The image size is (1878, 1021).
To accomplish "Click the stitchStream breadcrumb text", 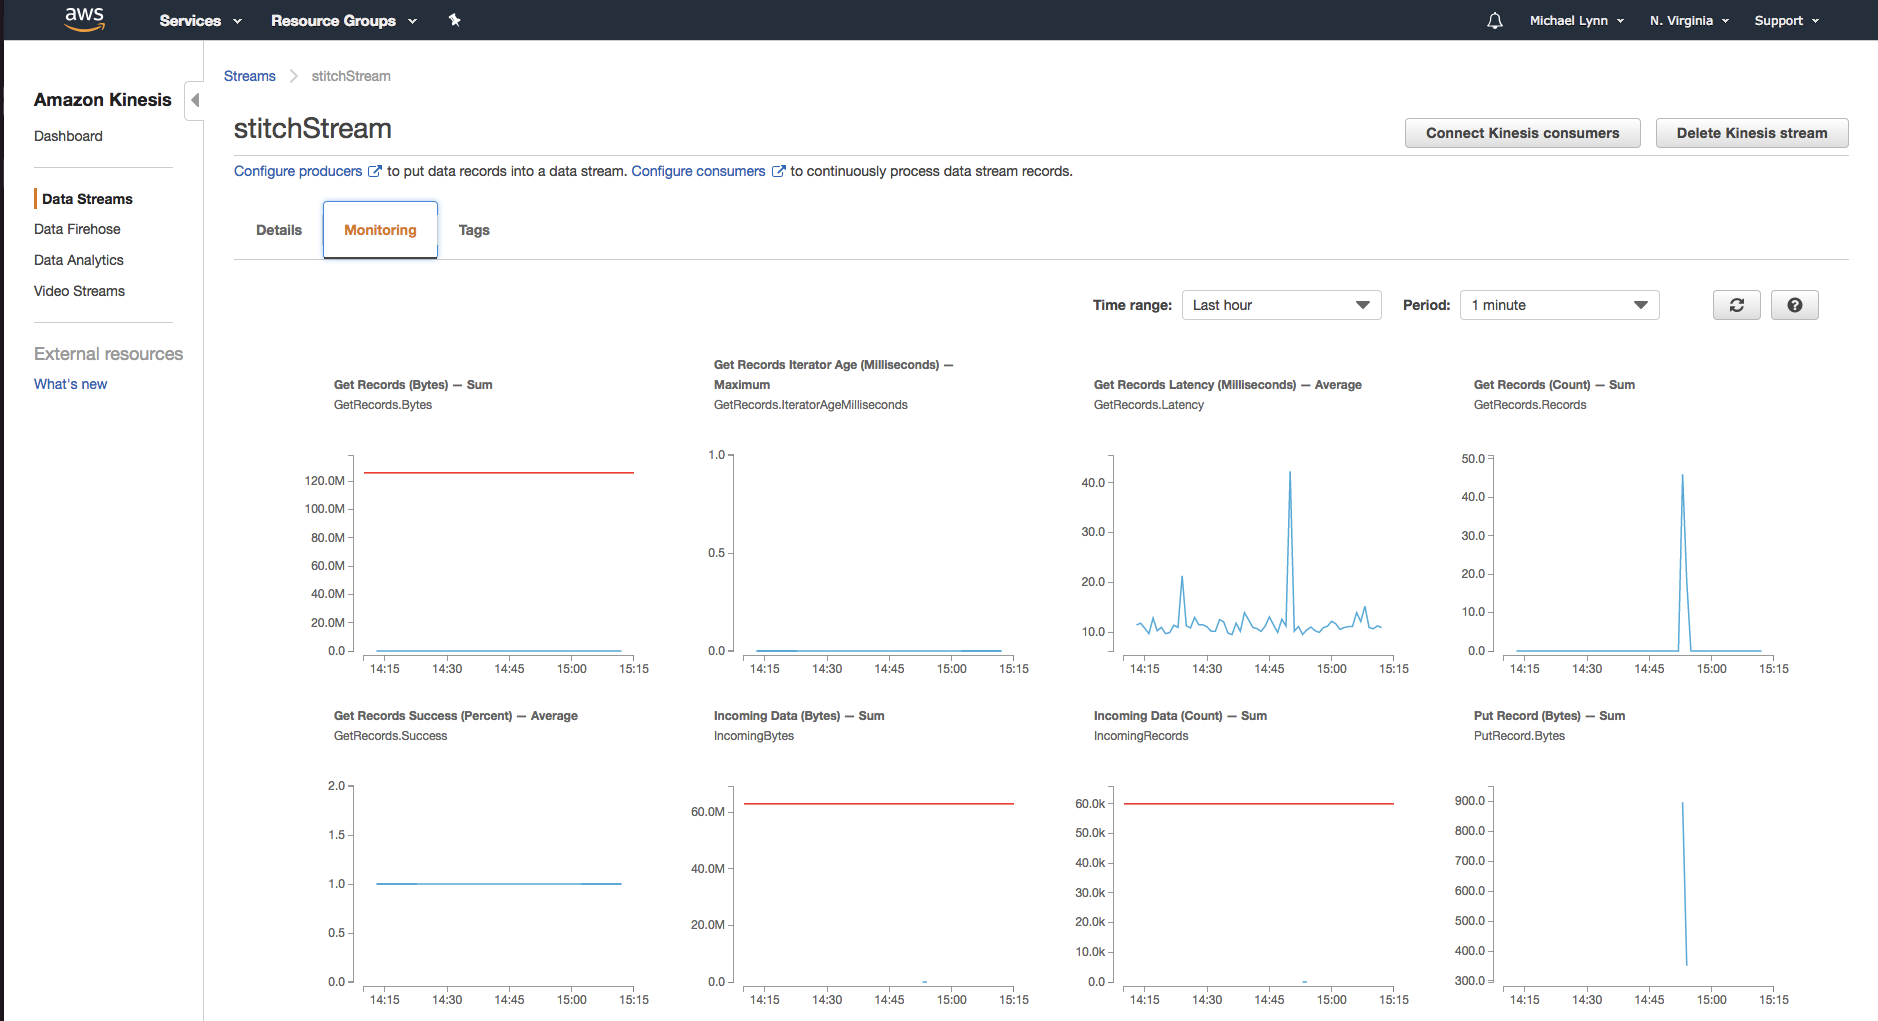I will pos(351,76).
